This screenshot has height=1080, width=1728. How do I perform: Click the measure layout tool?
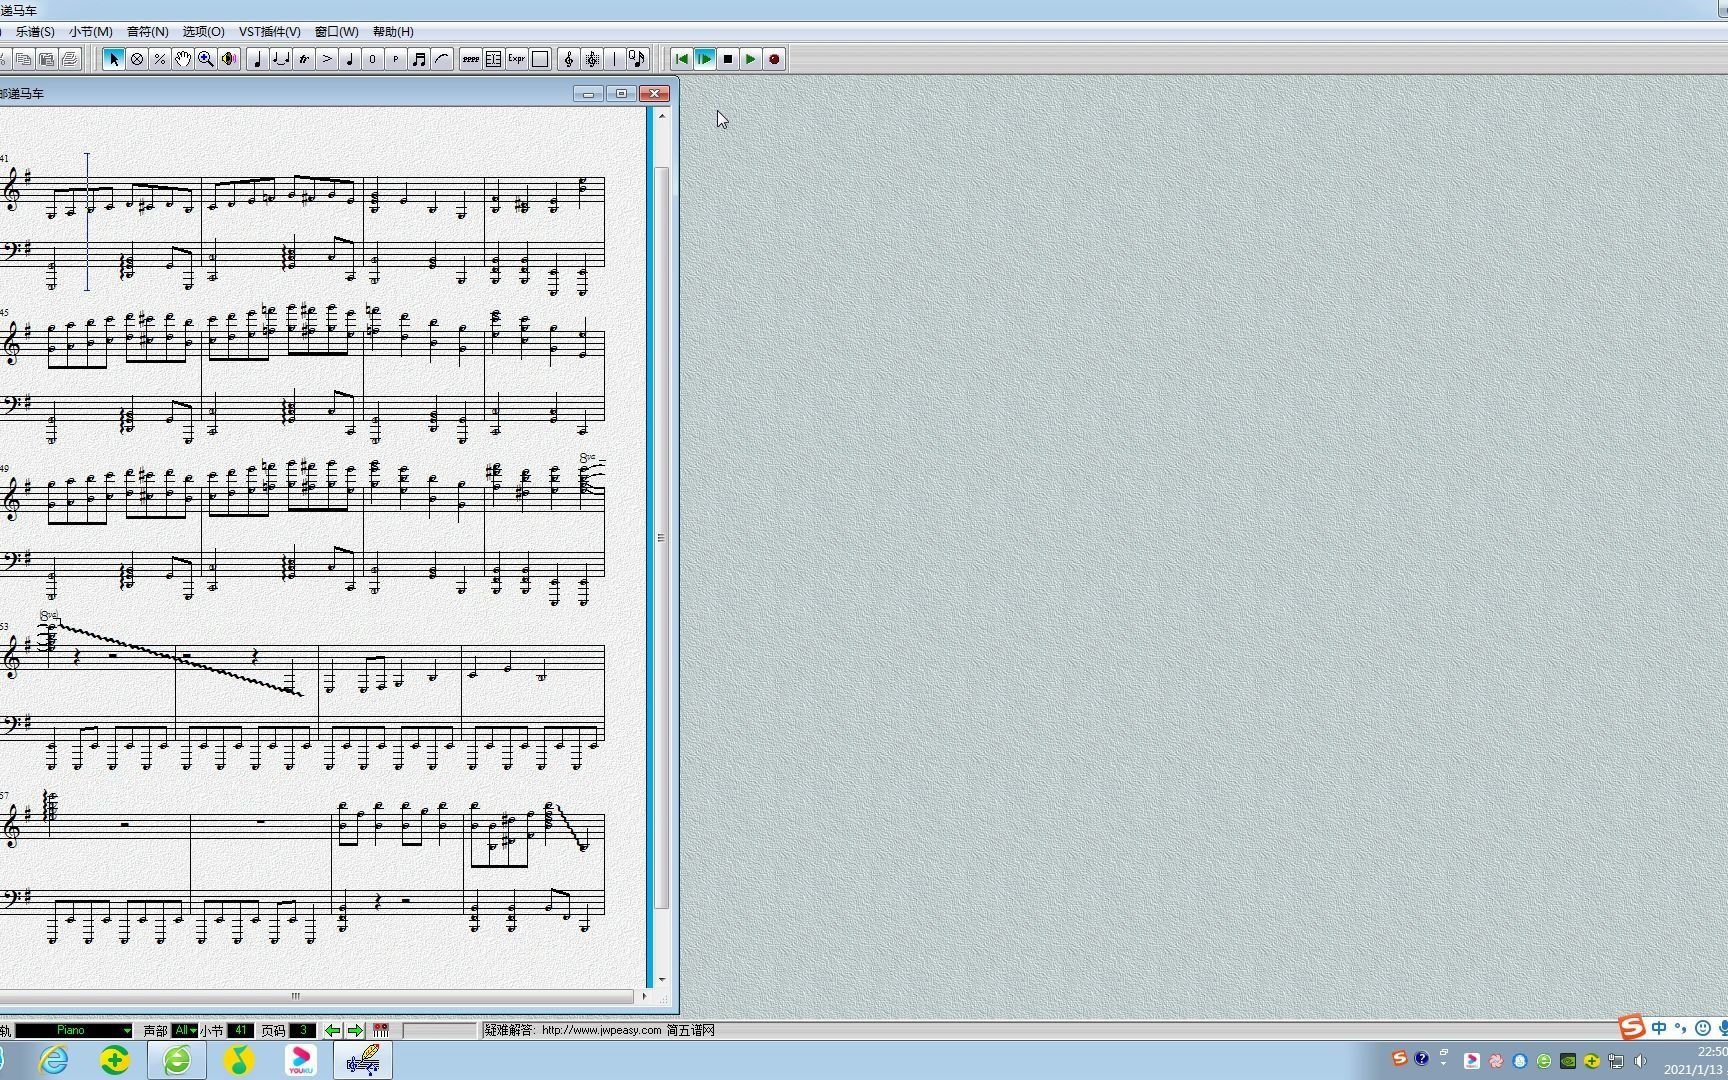click(494, 59)
